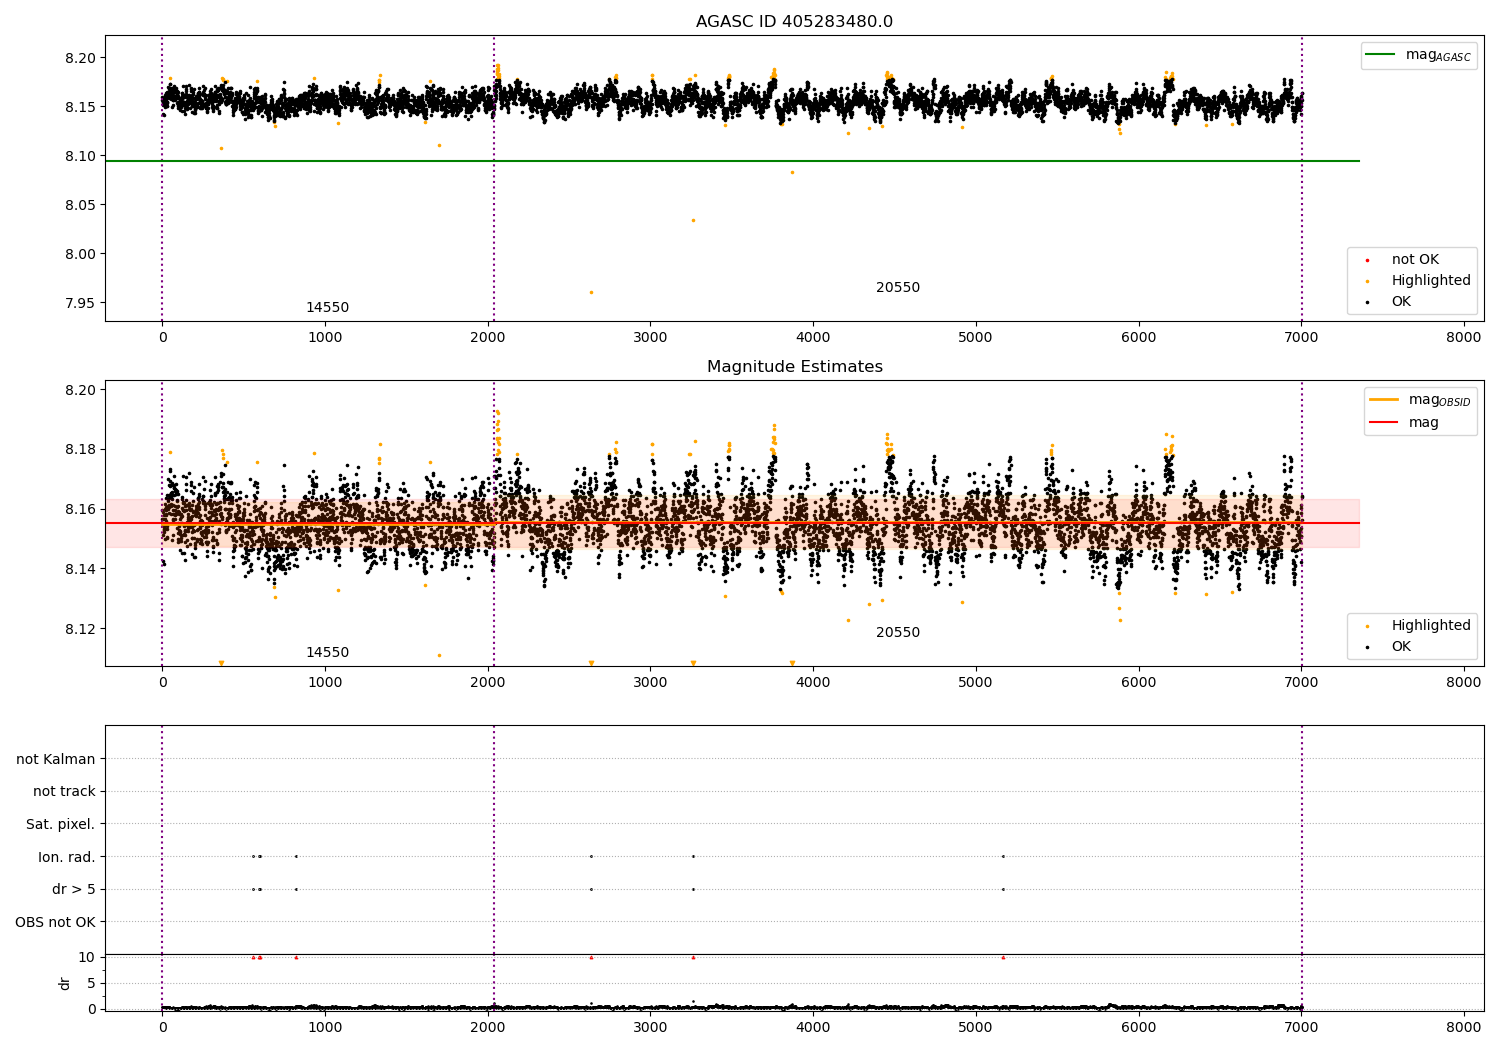Screen dimensions: 1500x1050
Task: Select the mag OBSID legend label
Action: click(x=1440, y=401)
